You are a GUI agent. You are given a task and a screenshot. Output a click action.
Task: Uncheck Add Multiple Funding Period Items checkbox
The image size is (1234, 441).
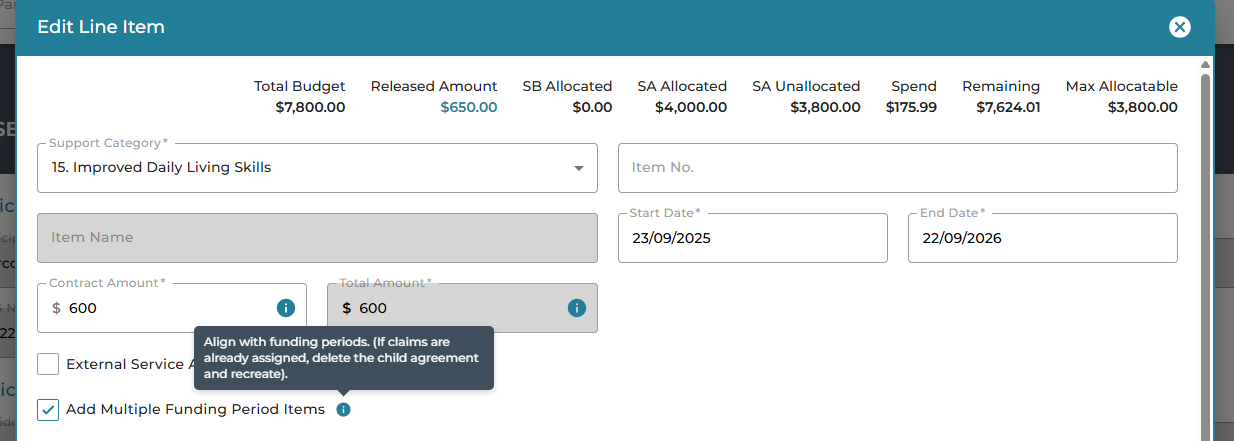48,410
